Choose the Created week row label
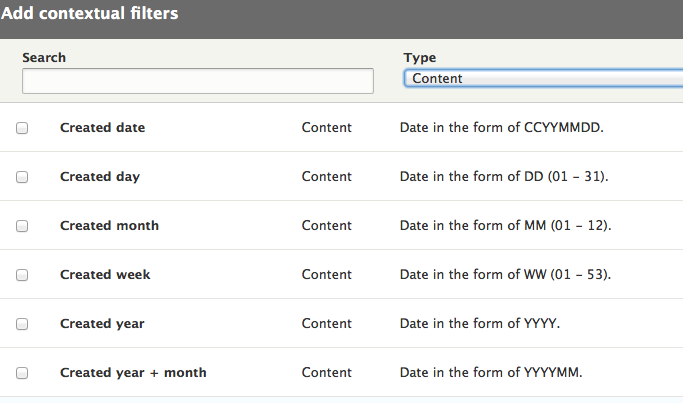This screenshot has height=403, width=683. coord(105,275)
